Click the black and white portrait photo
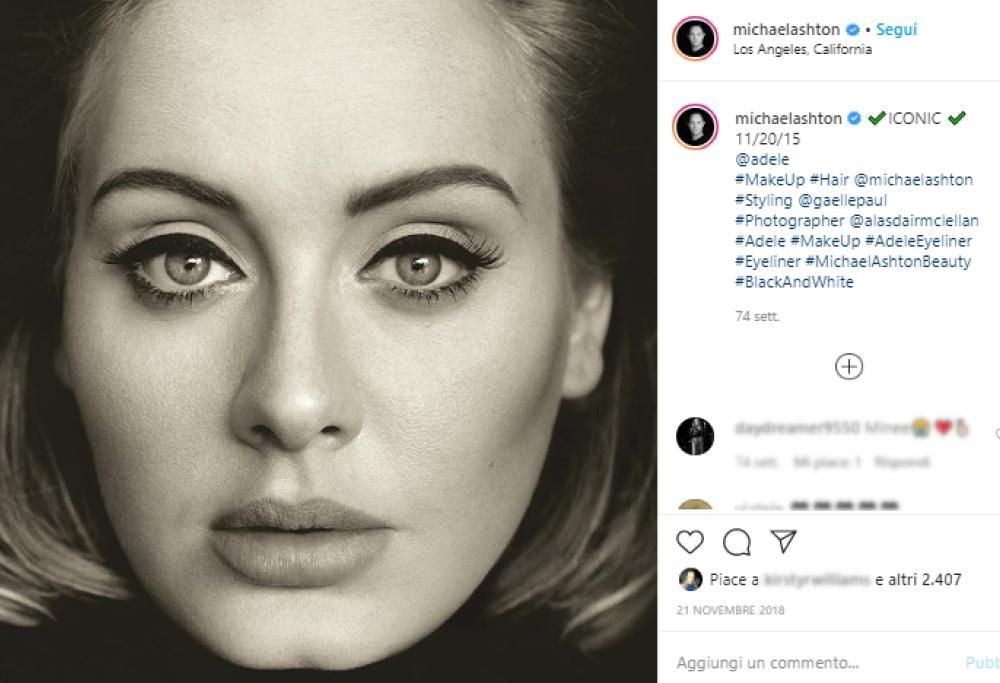 (x=328, y=341)
